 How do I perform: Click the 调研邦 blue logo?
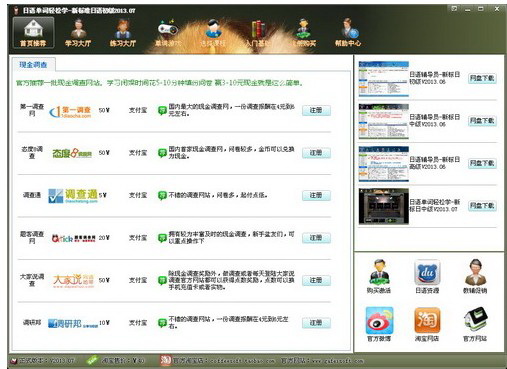[x=73, y=323]
